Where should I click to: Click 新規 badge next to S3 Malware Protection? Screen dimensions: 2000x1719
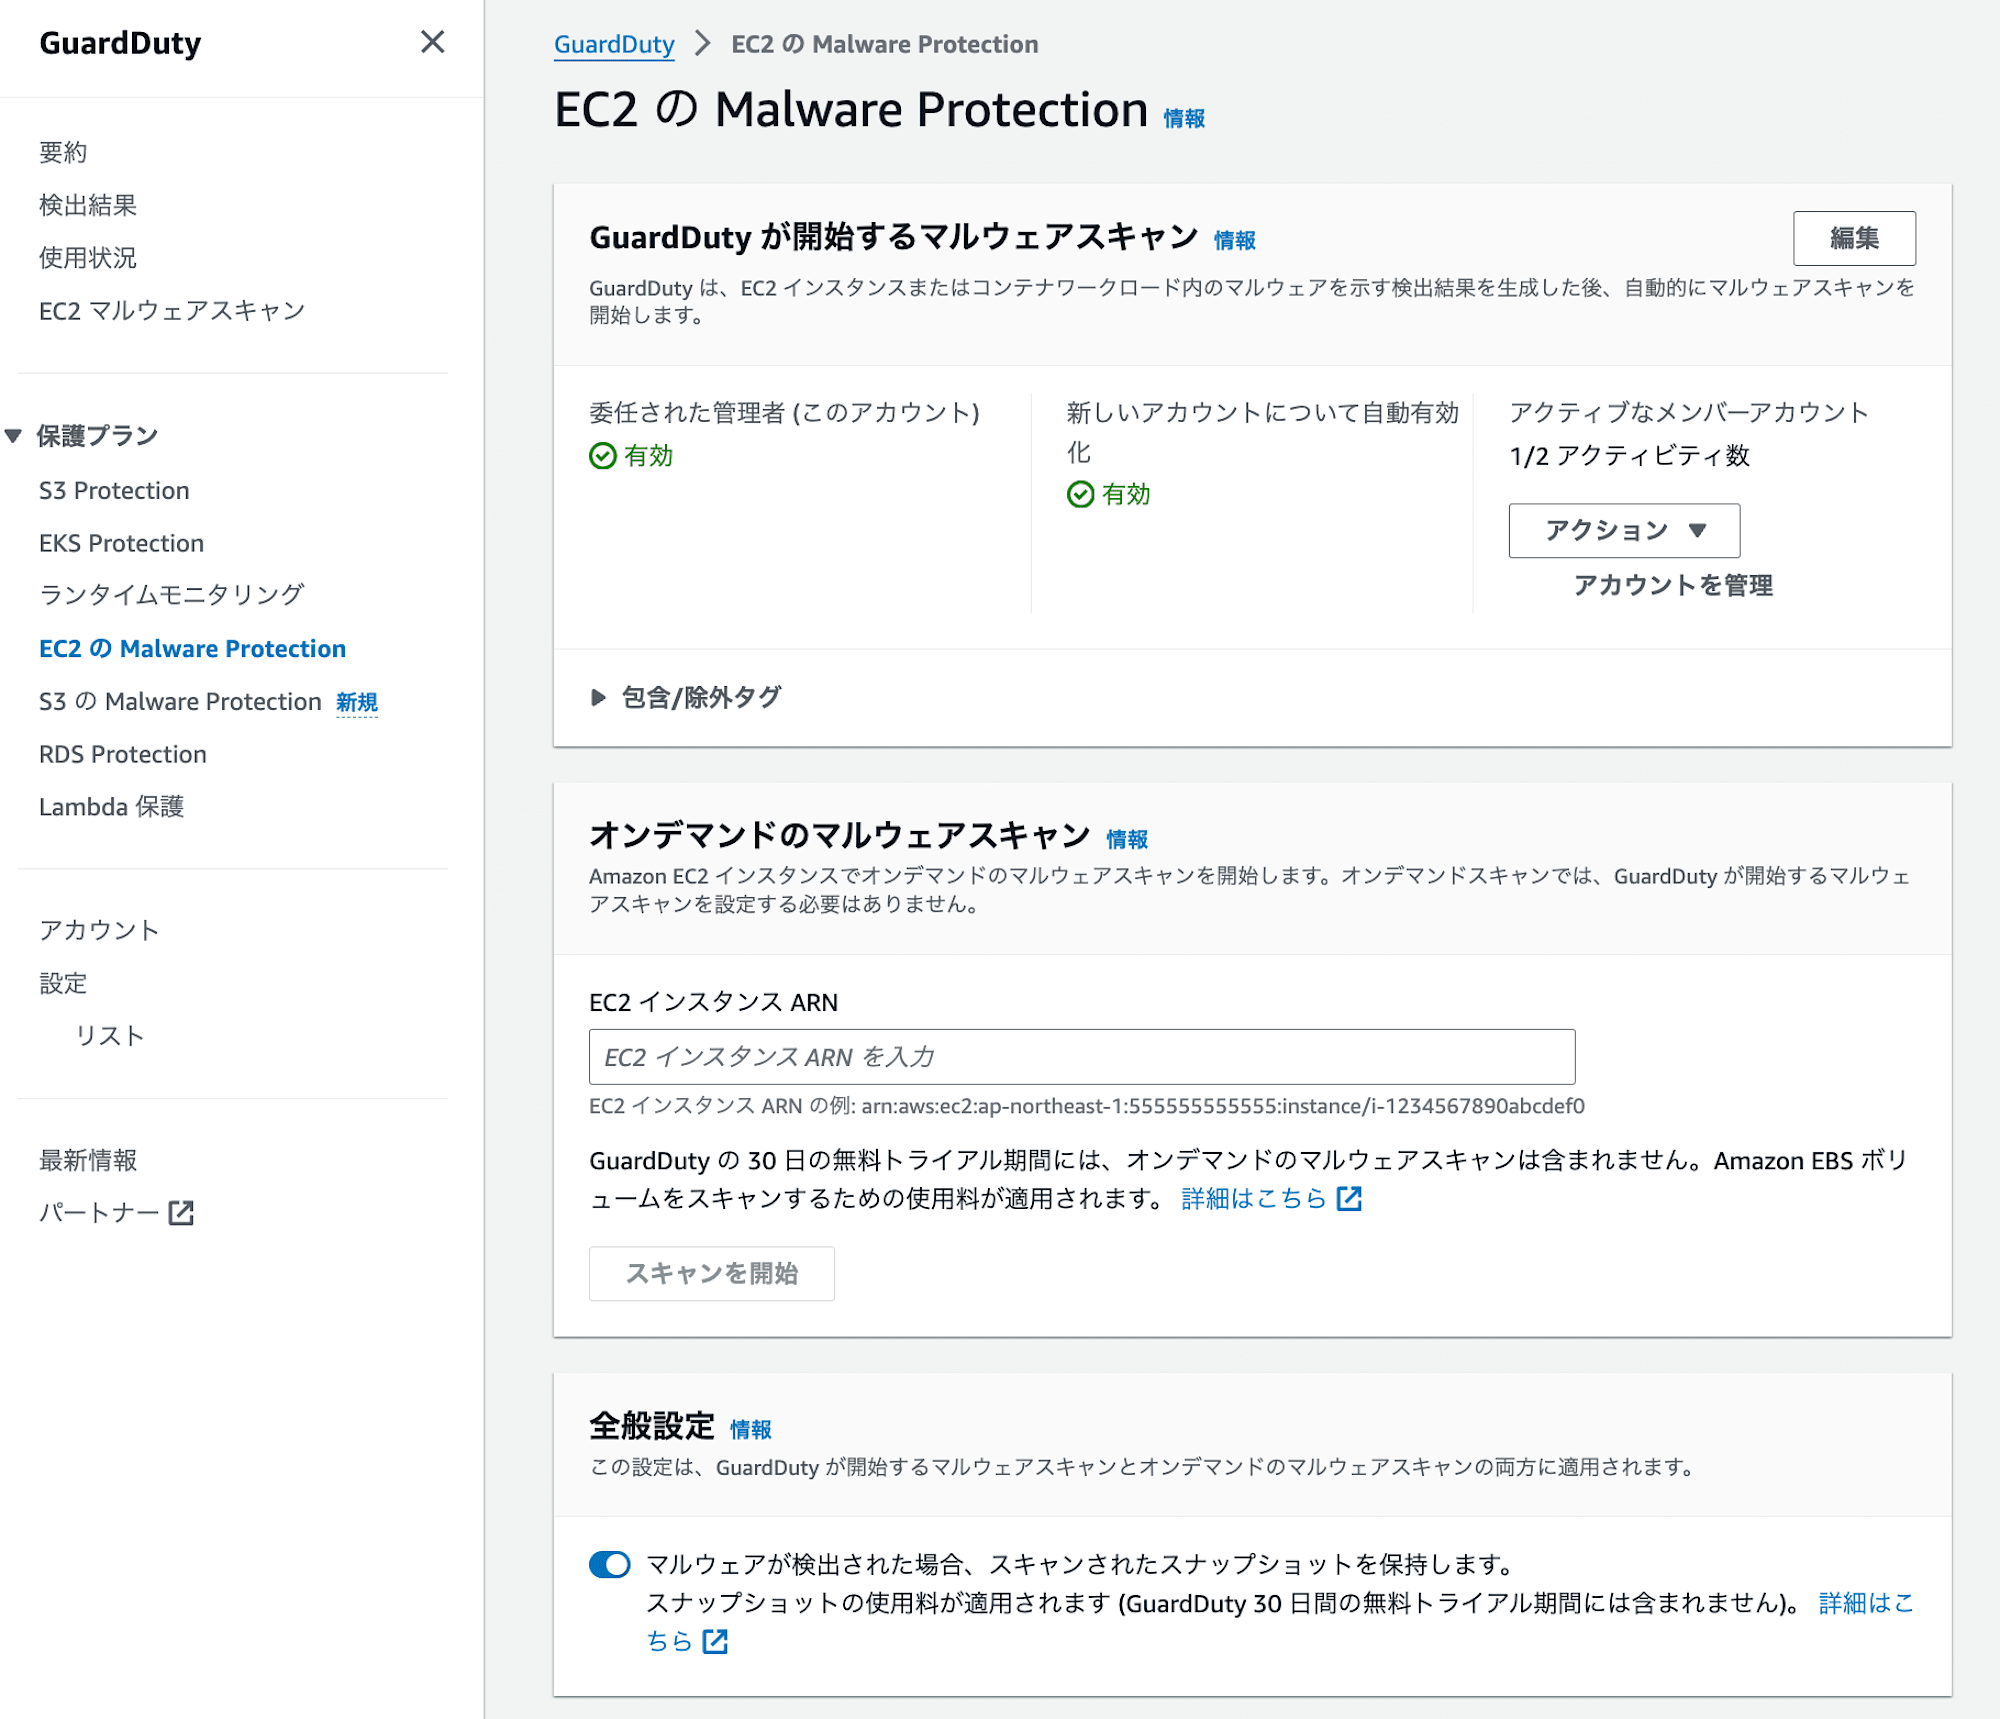[357, 702]
